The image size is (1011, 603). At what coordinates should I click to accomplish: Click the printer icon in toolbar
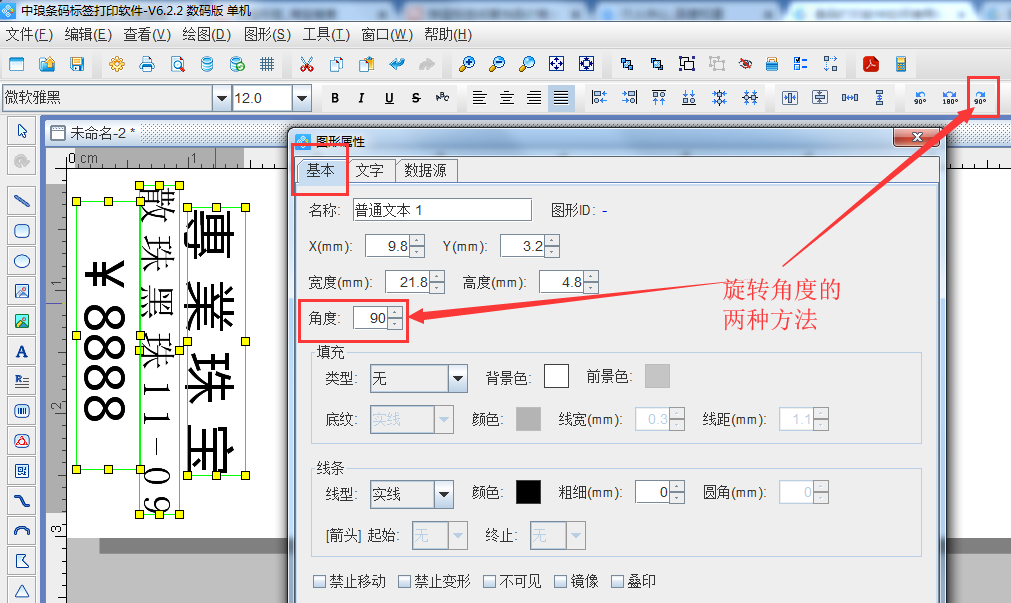(x=147, y=65)
